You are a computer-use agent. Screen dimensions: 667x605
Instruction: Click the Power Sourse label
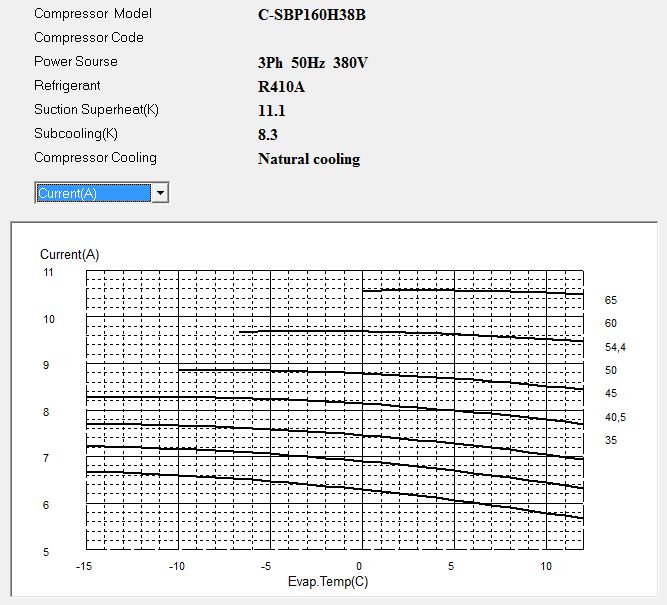pos(75,62)
